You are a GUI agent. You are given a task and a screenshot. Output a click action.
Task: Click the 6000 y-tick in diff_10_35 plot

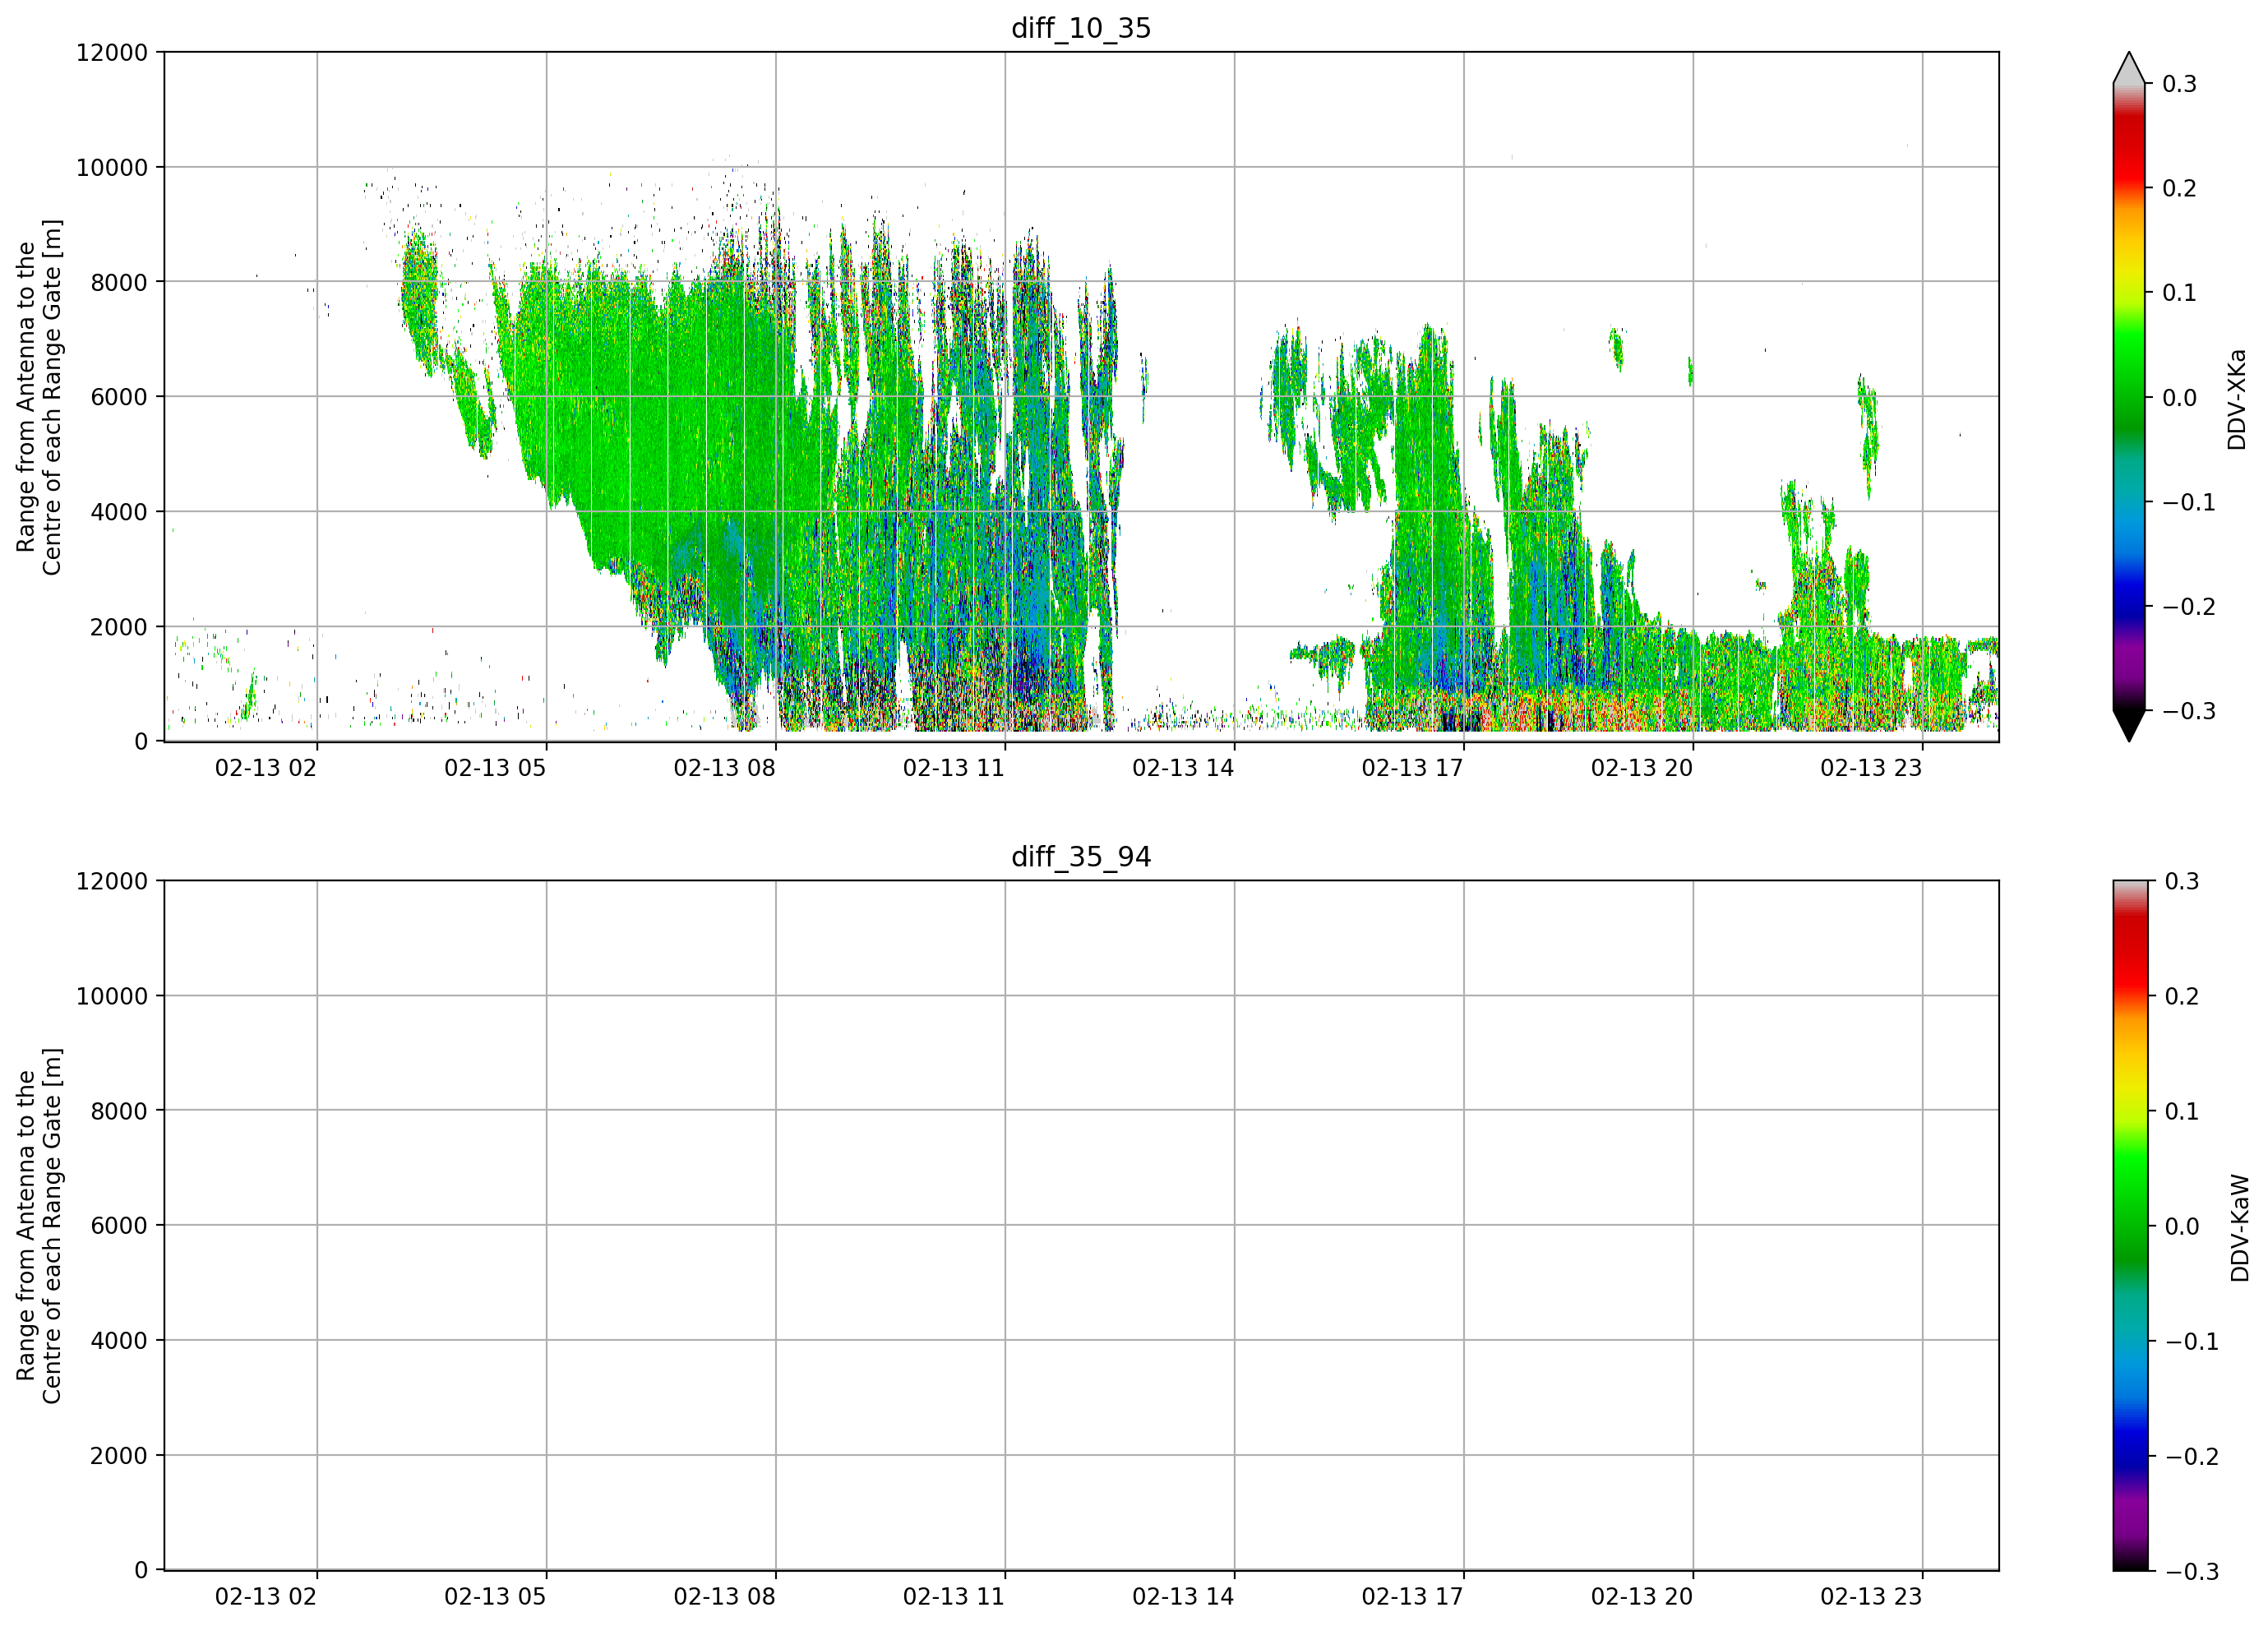click(119, 397)
